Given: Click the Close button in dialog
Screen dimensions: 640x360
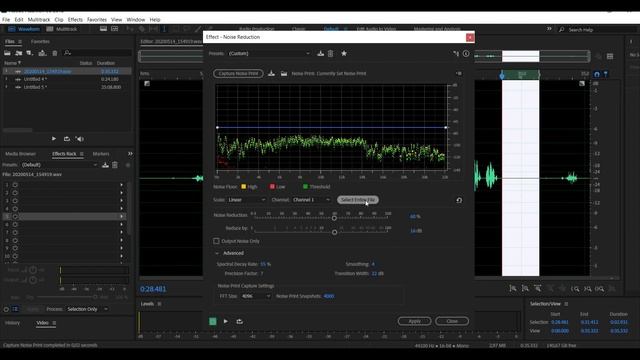Looking at the screenshot, I should [452, 321].
